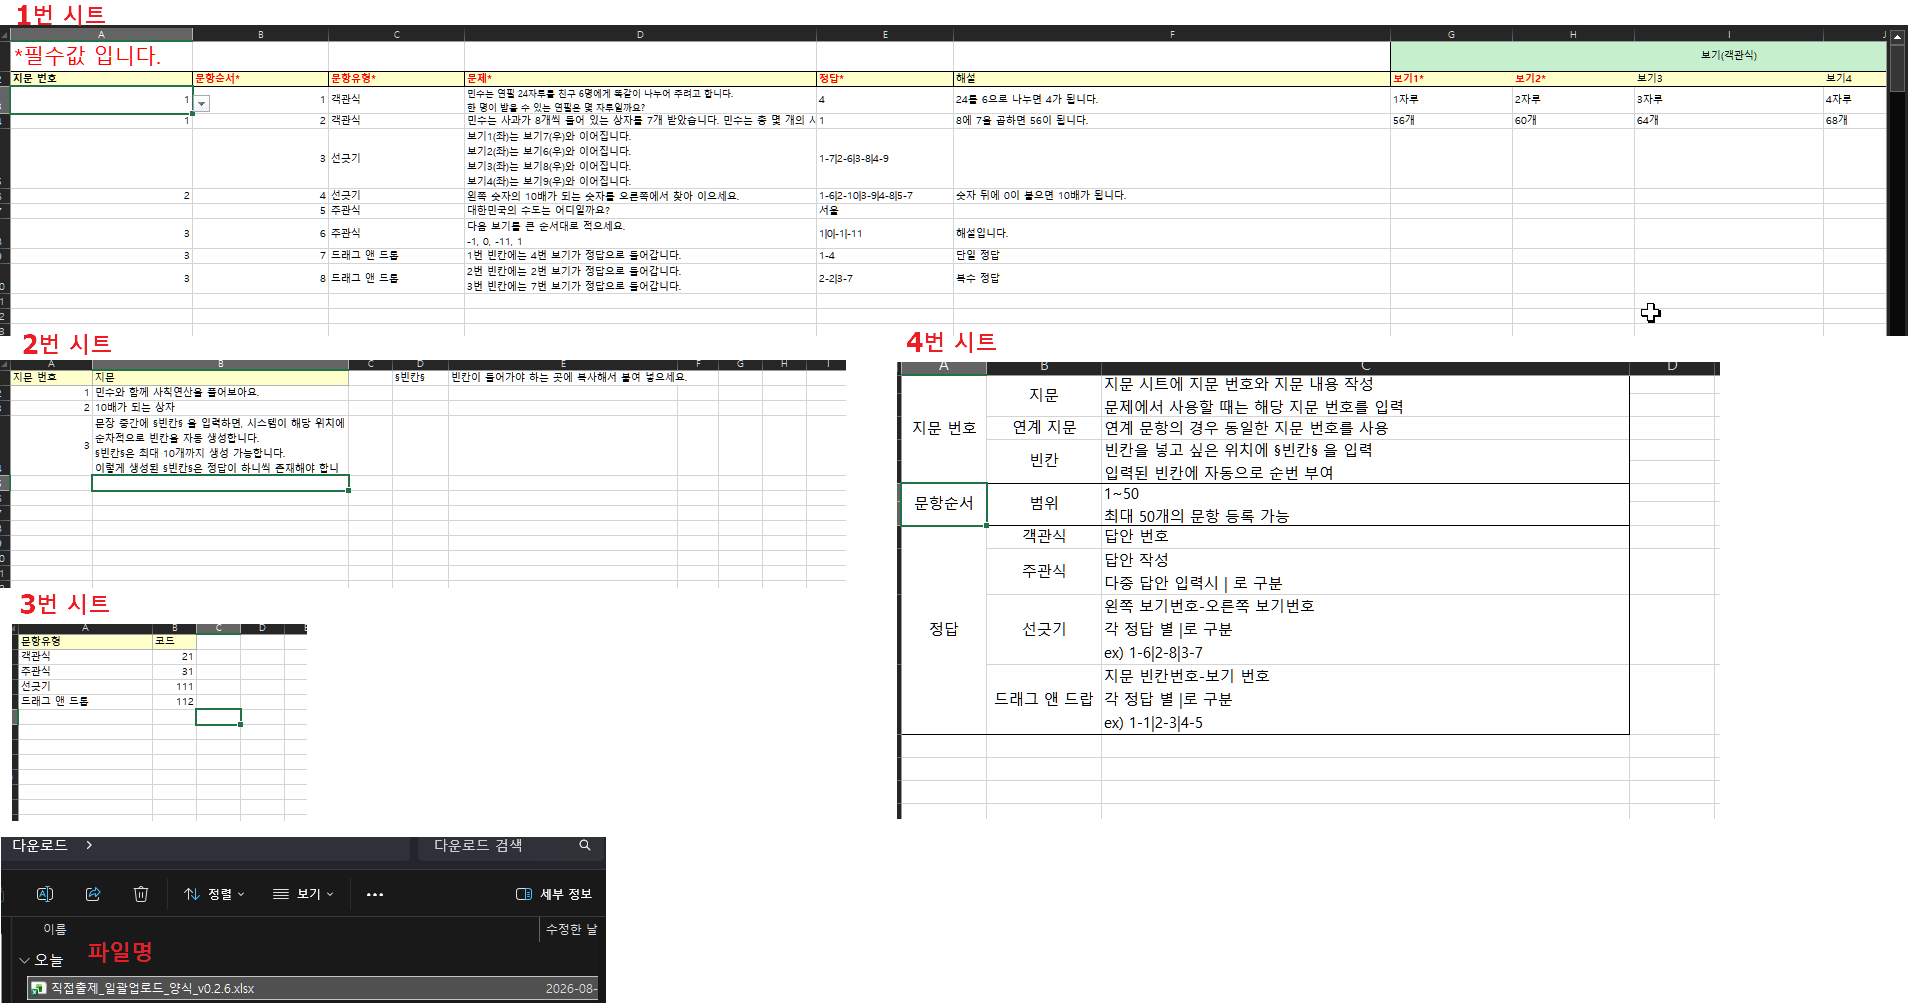Click the answer cell containing 서울
This screenshot has width=1908, height=1008.
[885, 211]
